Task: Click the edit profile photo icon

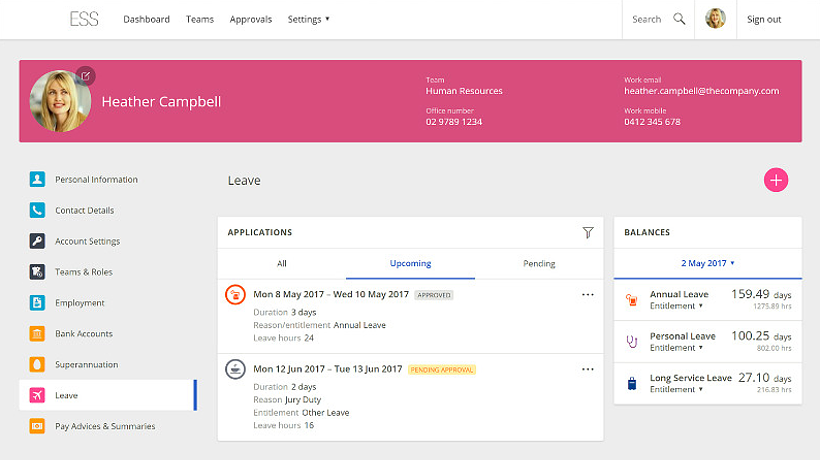Action: click(86, 76)
